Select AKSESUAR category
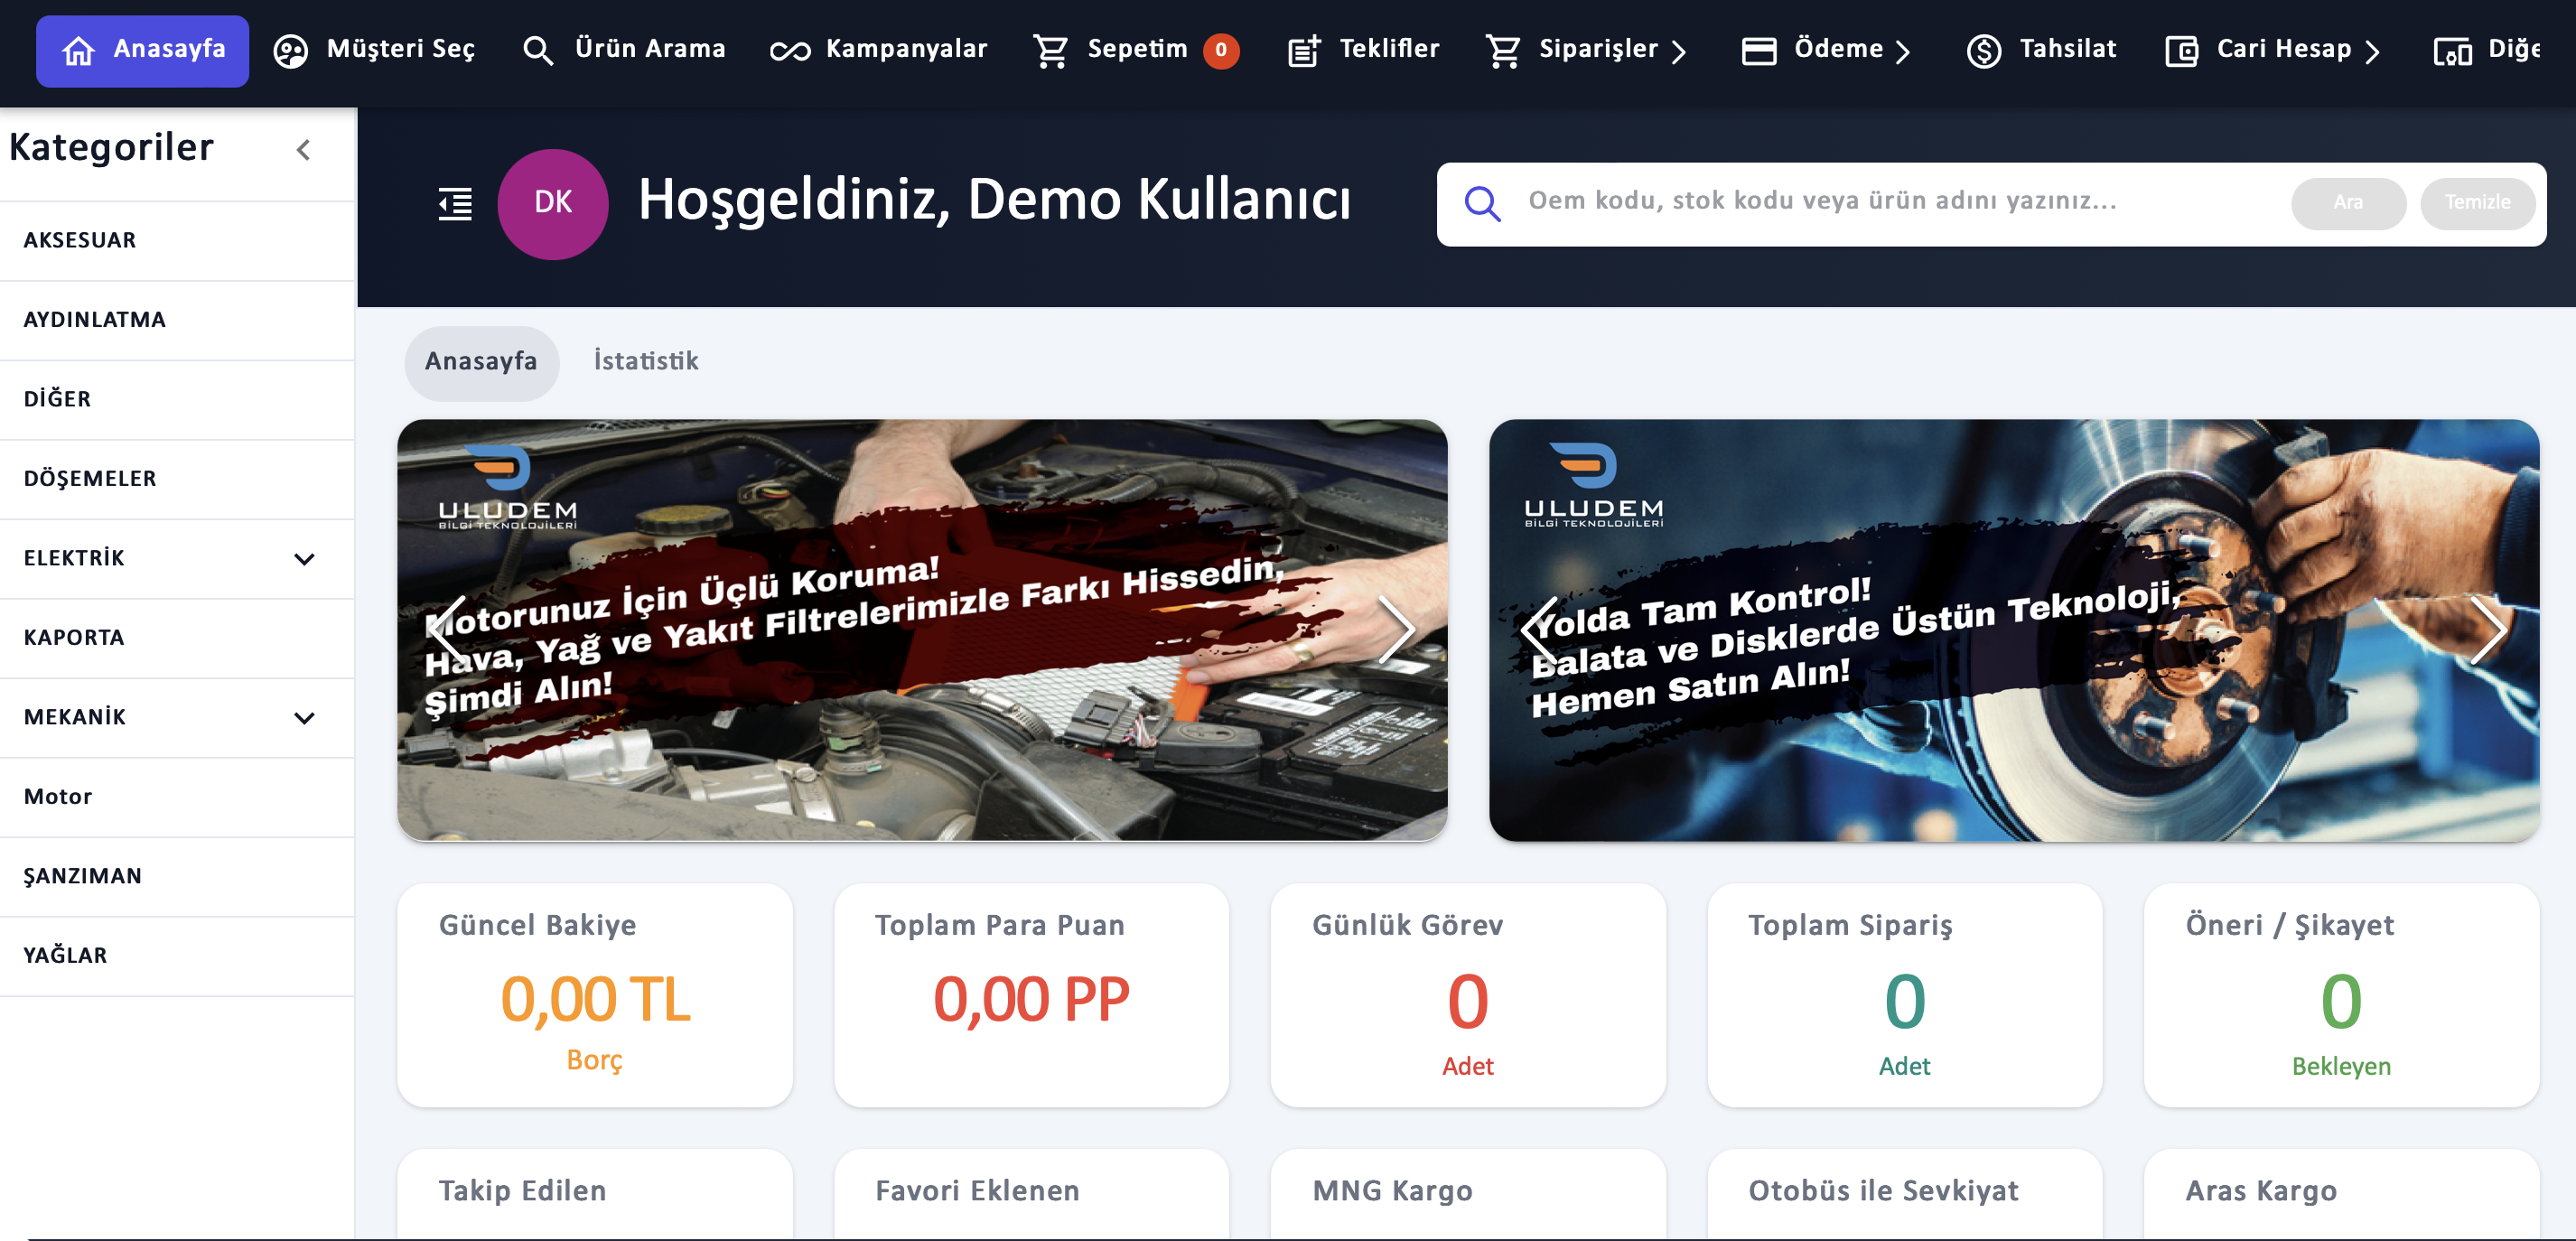The image size is (2576, 1241). (x=178, y=241)
